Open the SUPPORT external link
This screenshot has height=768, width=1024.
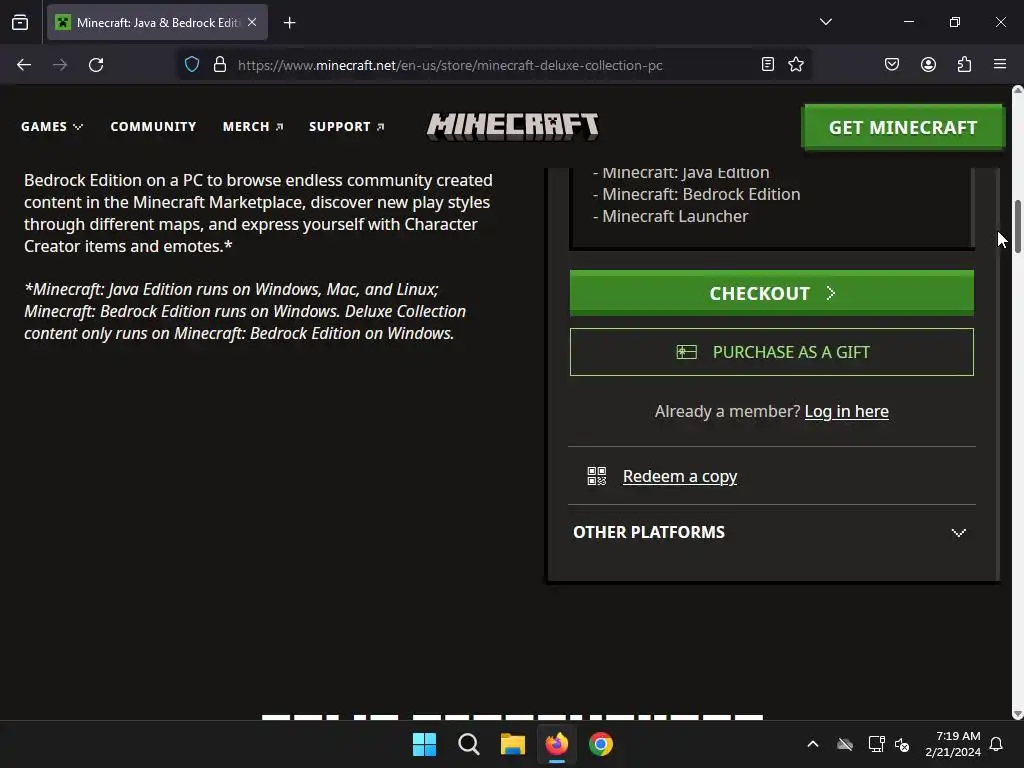point(346,127)
